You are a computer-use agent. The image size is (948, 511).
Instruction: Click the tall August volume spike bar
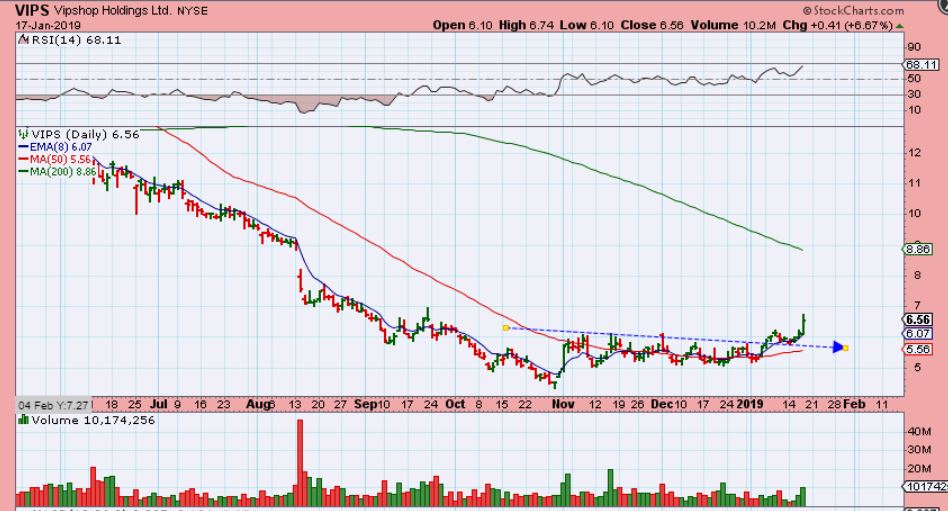[x=300, y=463]
